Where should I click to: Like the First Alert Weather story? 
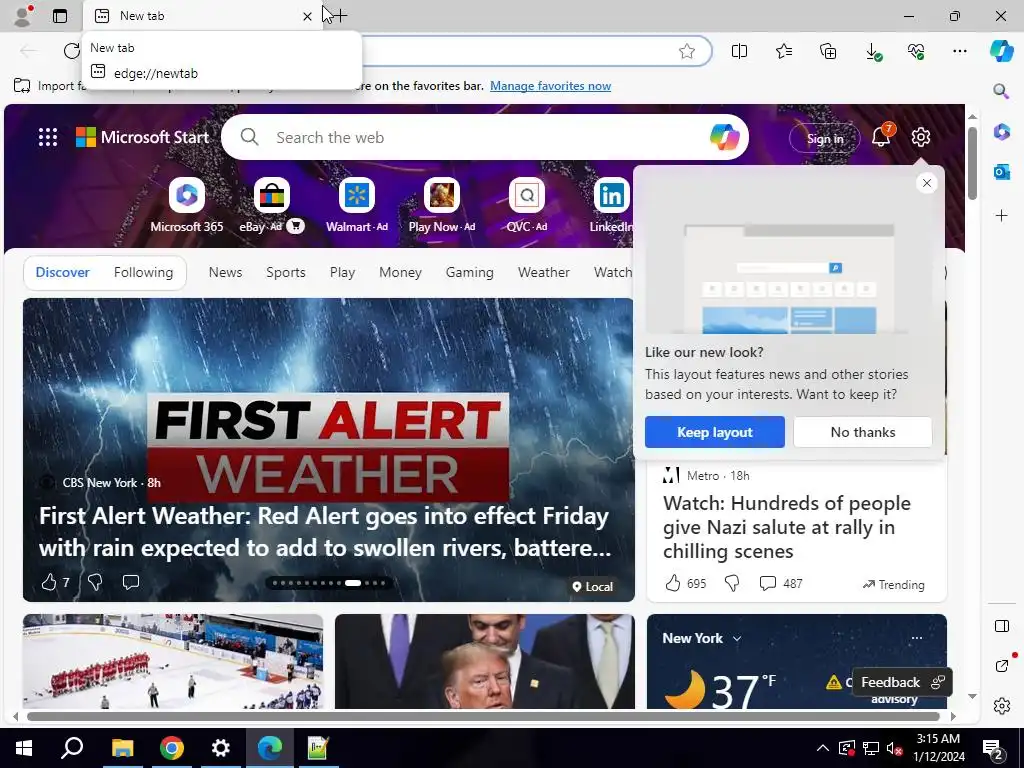pos(49,582)
